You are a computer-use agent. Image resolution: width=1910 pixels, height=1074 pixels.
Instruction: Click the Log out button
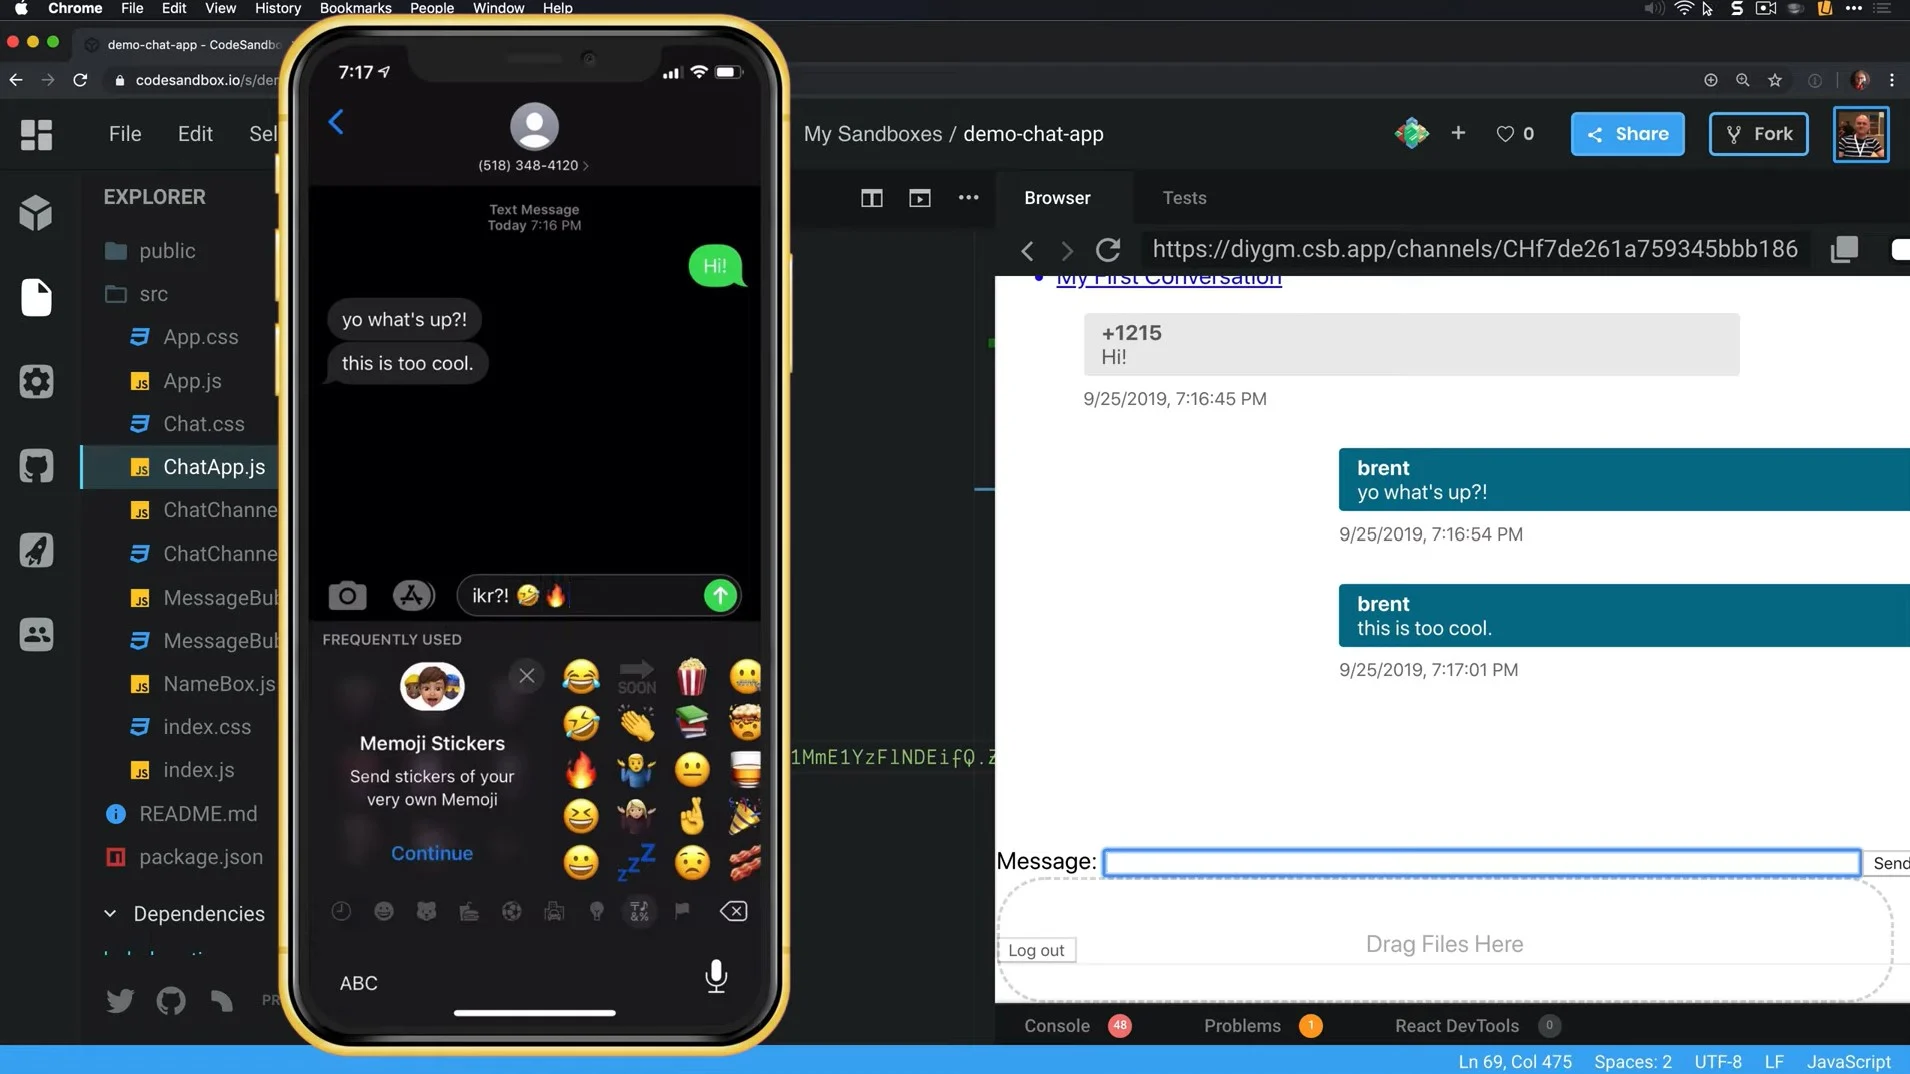tap(1036, 950)
